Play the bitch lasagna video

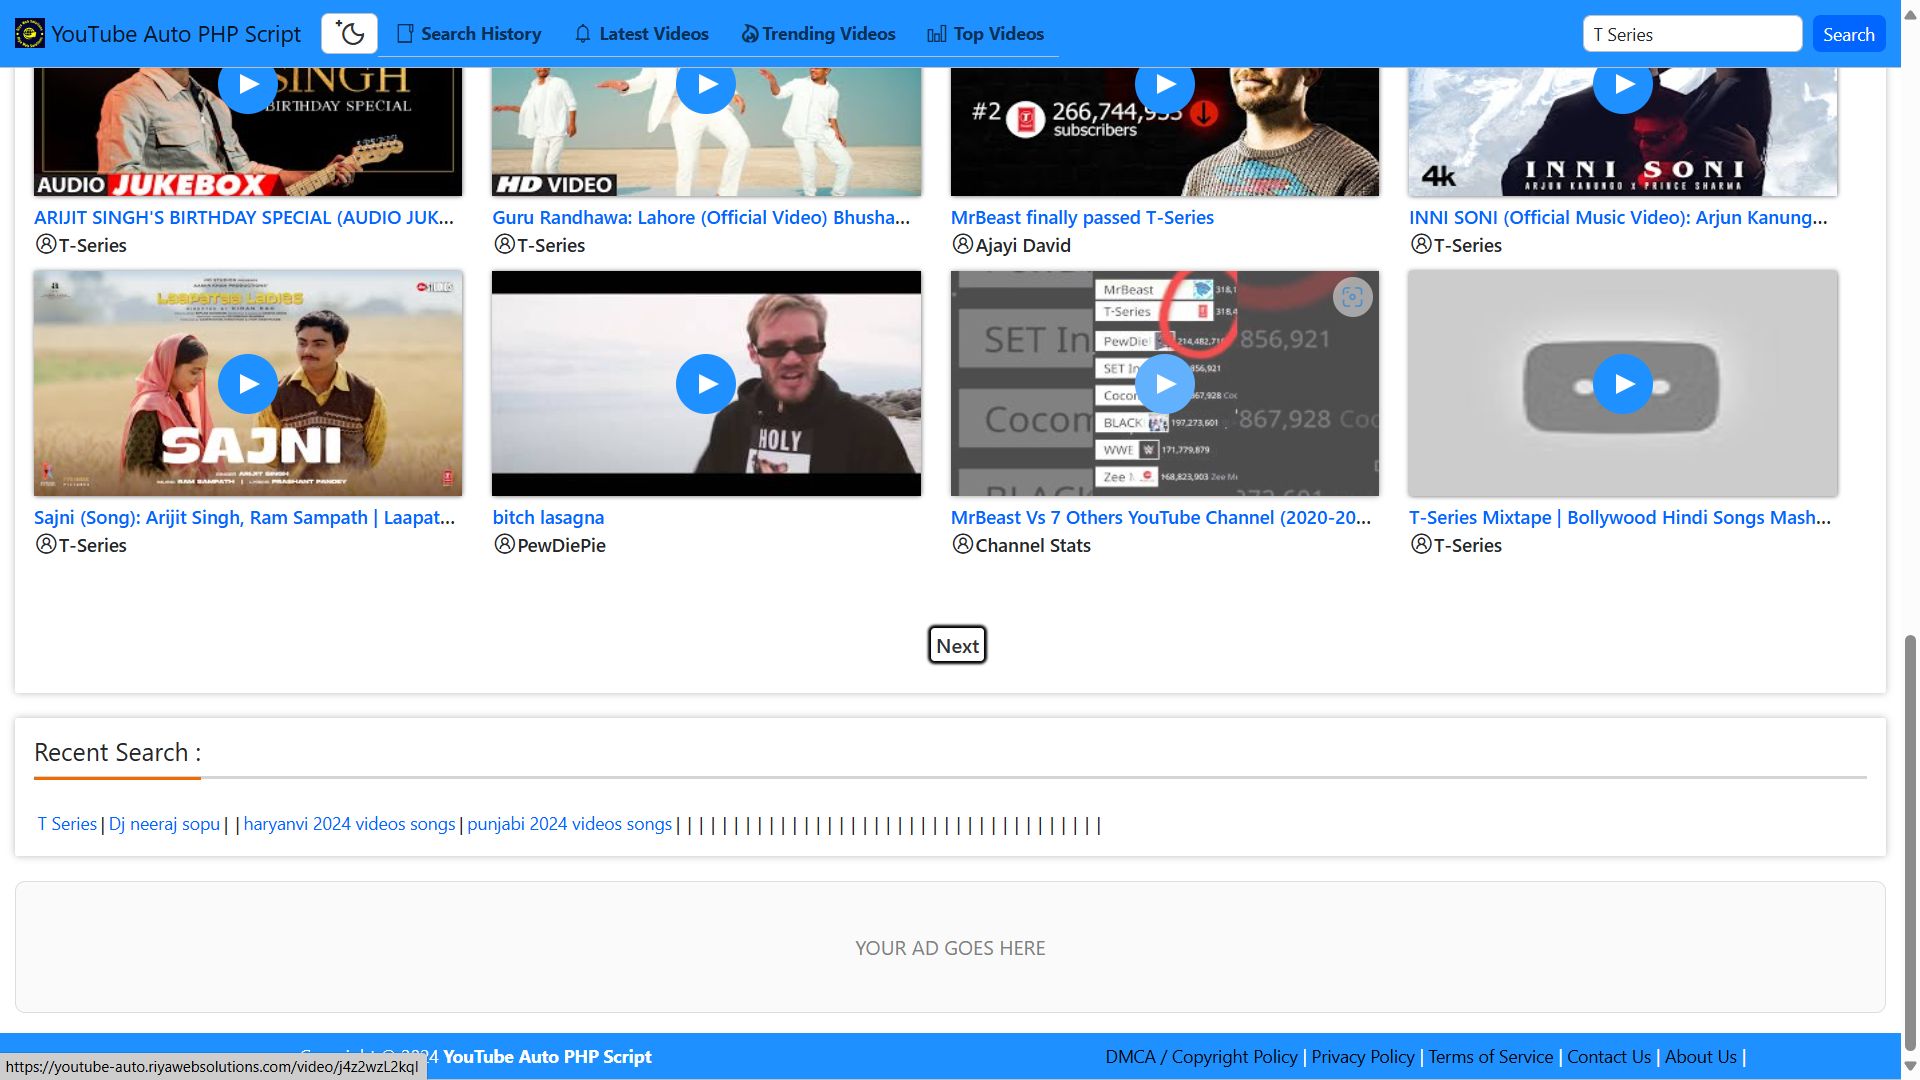705,384
